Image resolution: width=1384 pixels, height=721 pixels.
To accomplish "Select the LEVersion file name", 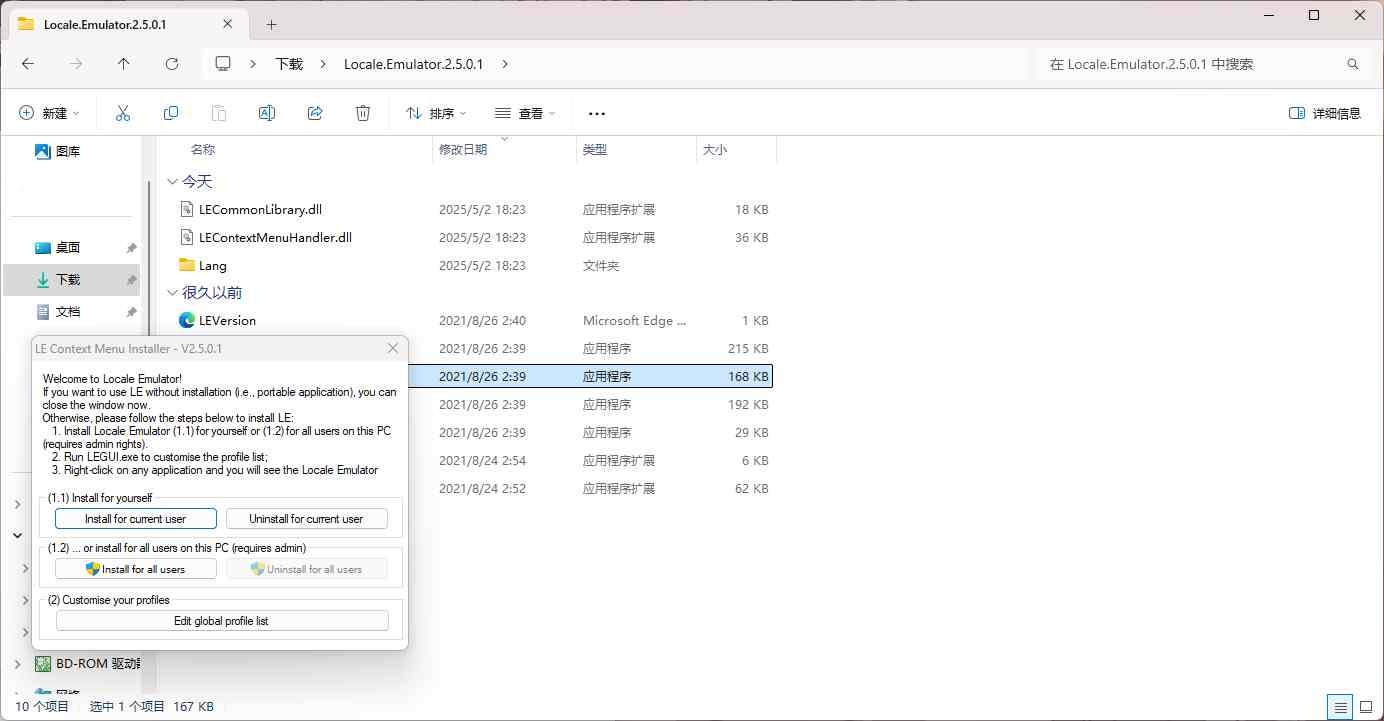I will (x=227, y=321).
